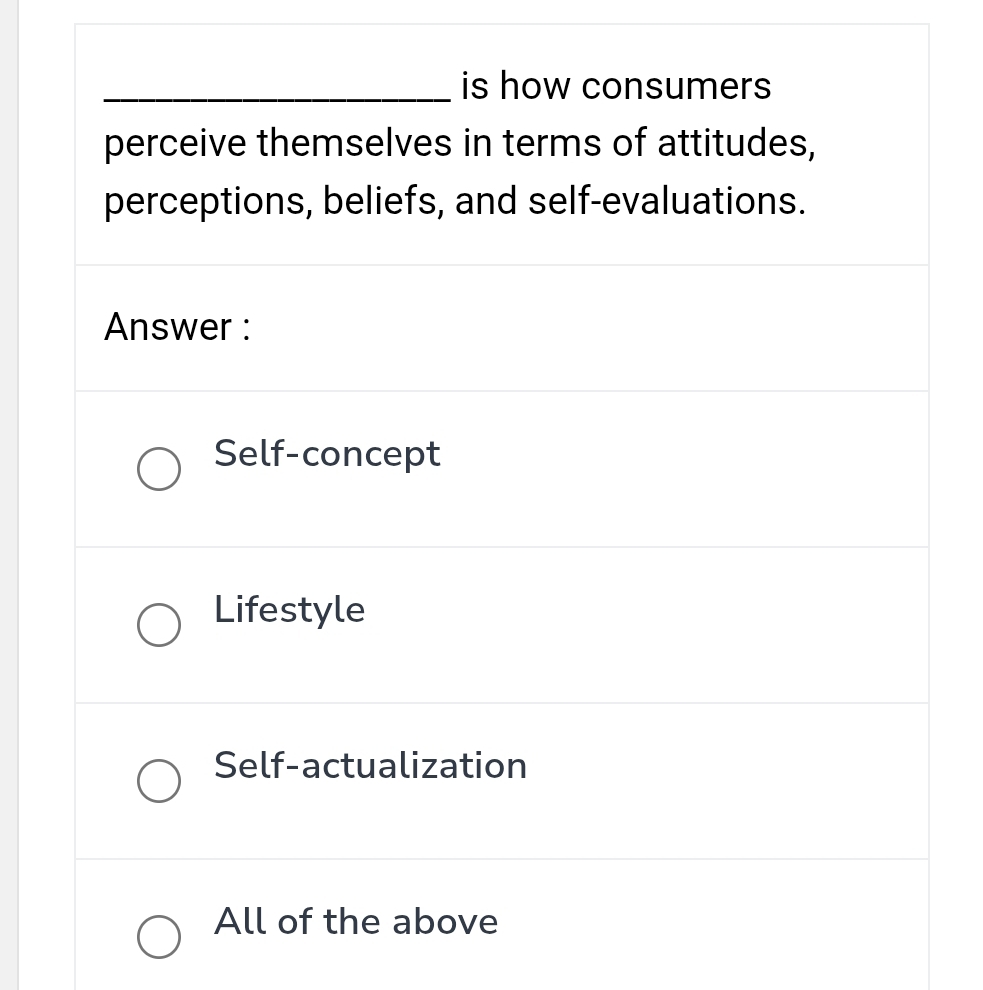Image resolution: width=983 pixels, height=990 pixels.
Task: Select the Self-concept radio button
Action: click(x=159, y=469)
